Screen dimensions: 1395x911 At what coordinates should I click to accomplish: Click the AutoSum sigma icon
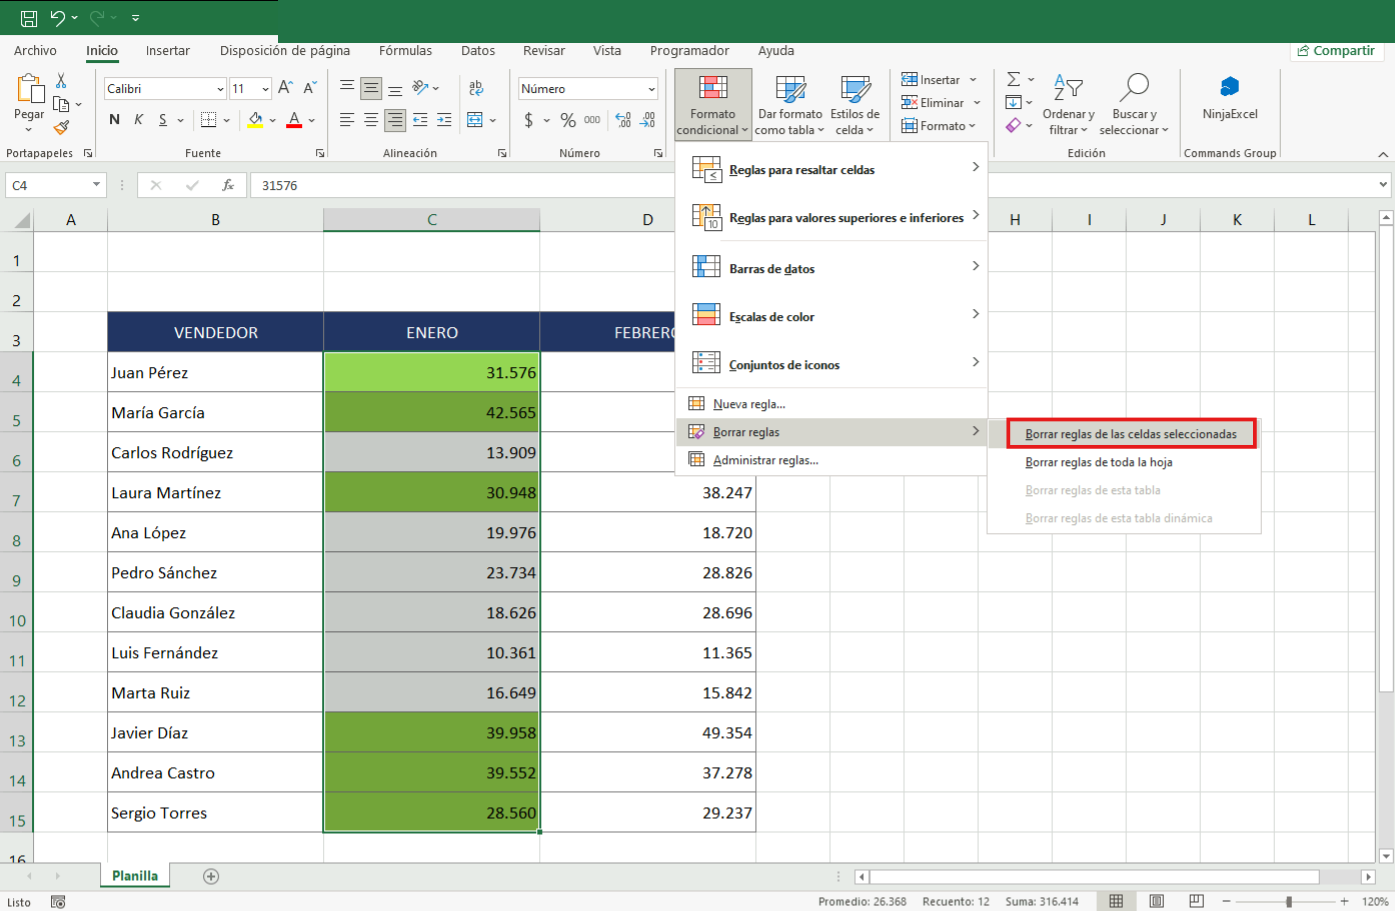click(1014, 79)
